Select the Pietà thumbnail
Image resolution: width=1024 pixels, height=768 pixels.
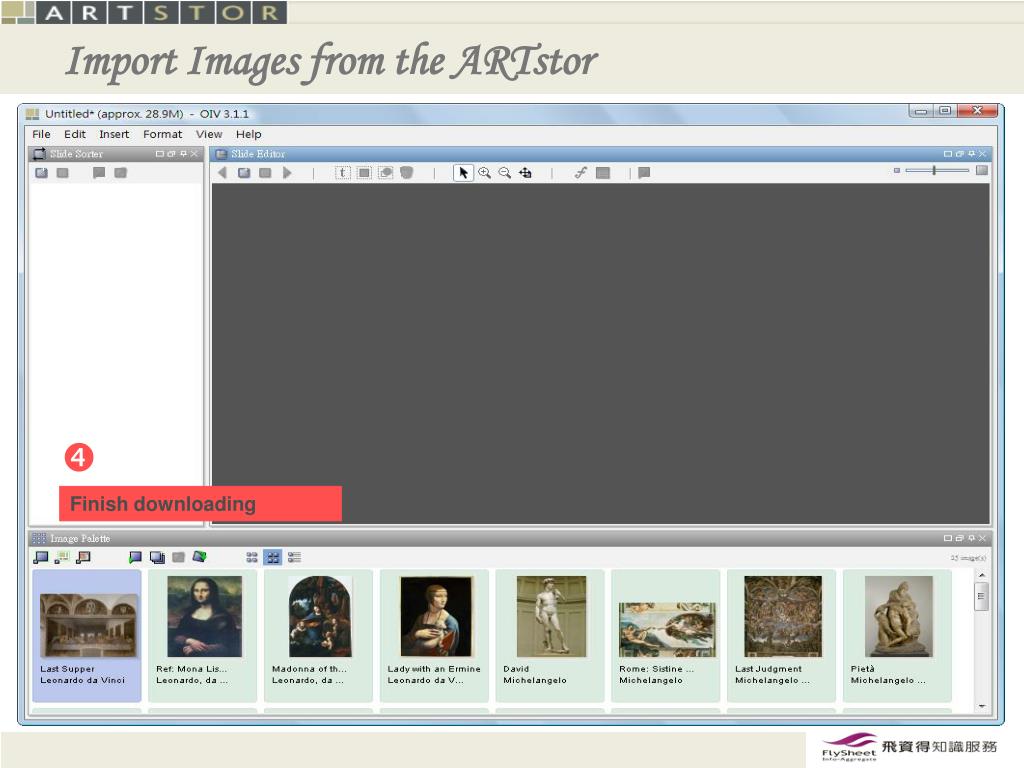coord(897,635)
